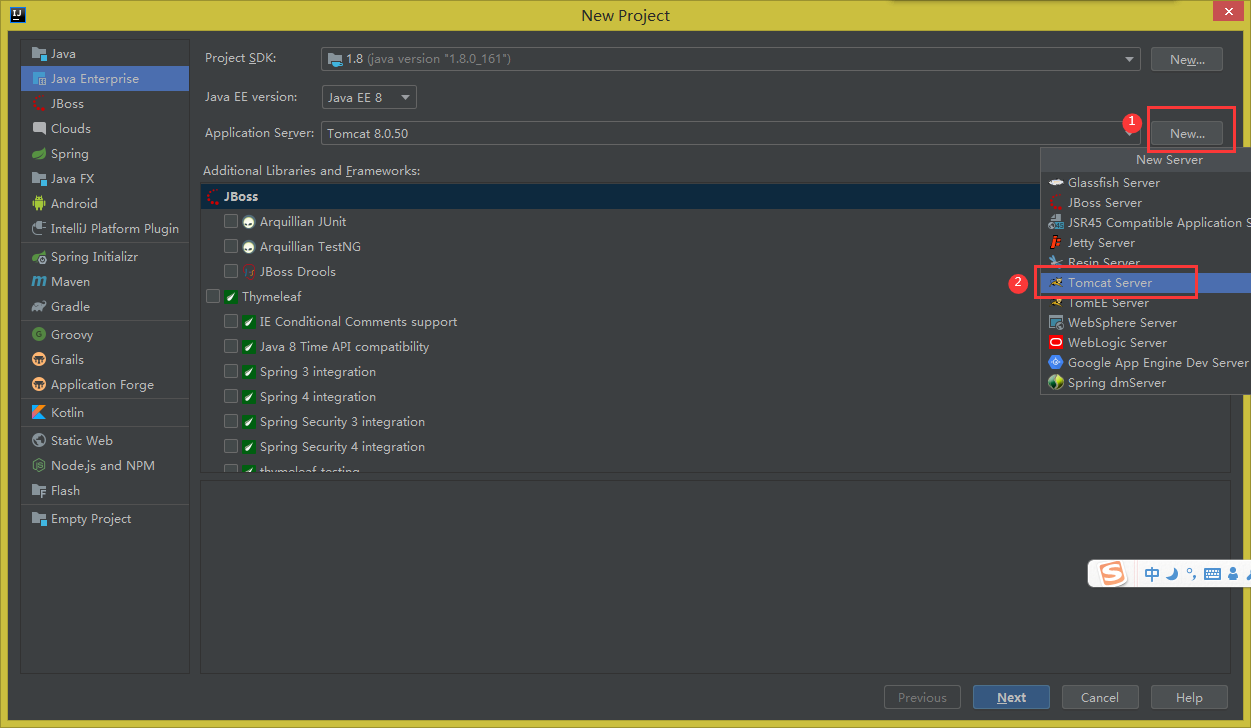Screen dimensions: 1251x728
Task: Open the Application Server combo box
Action: pos(731,133)
